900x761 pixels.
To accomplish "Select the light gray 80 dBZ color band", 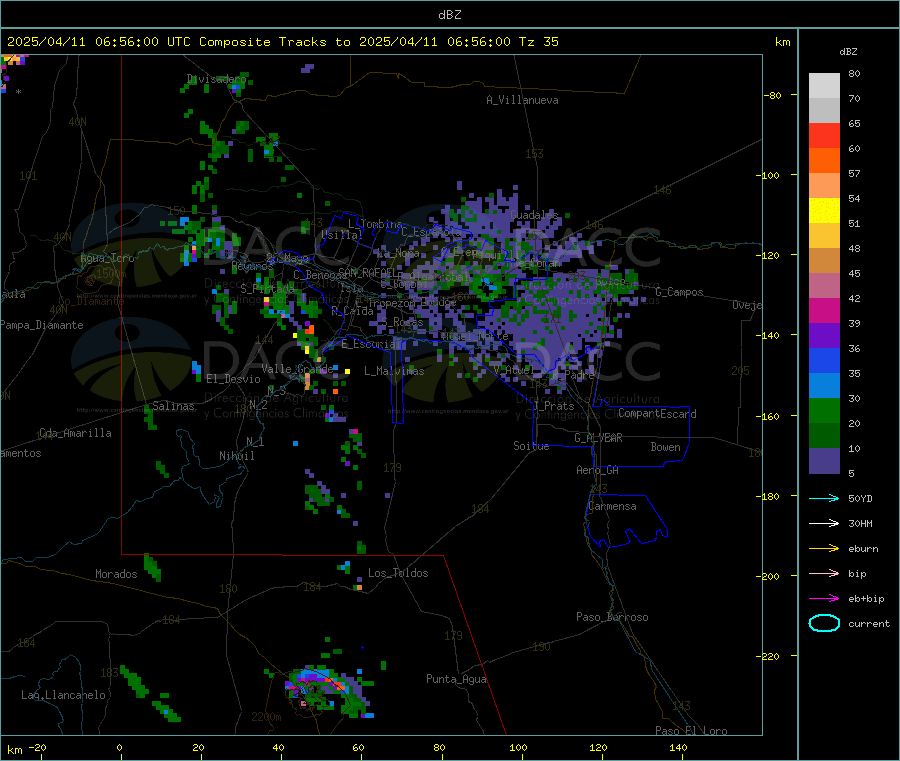I will pyautogui.click(x=824, y=86).
